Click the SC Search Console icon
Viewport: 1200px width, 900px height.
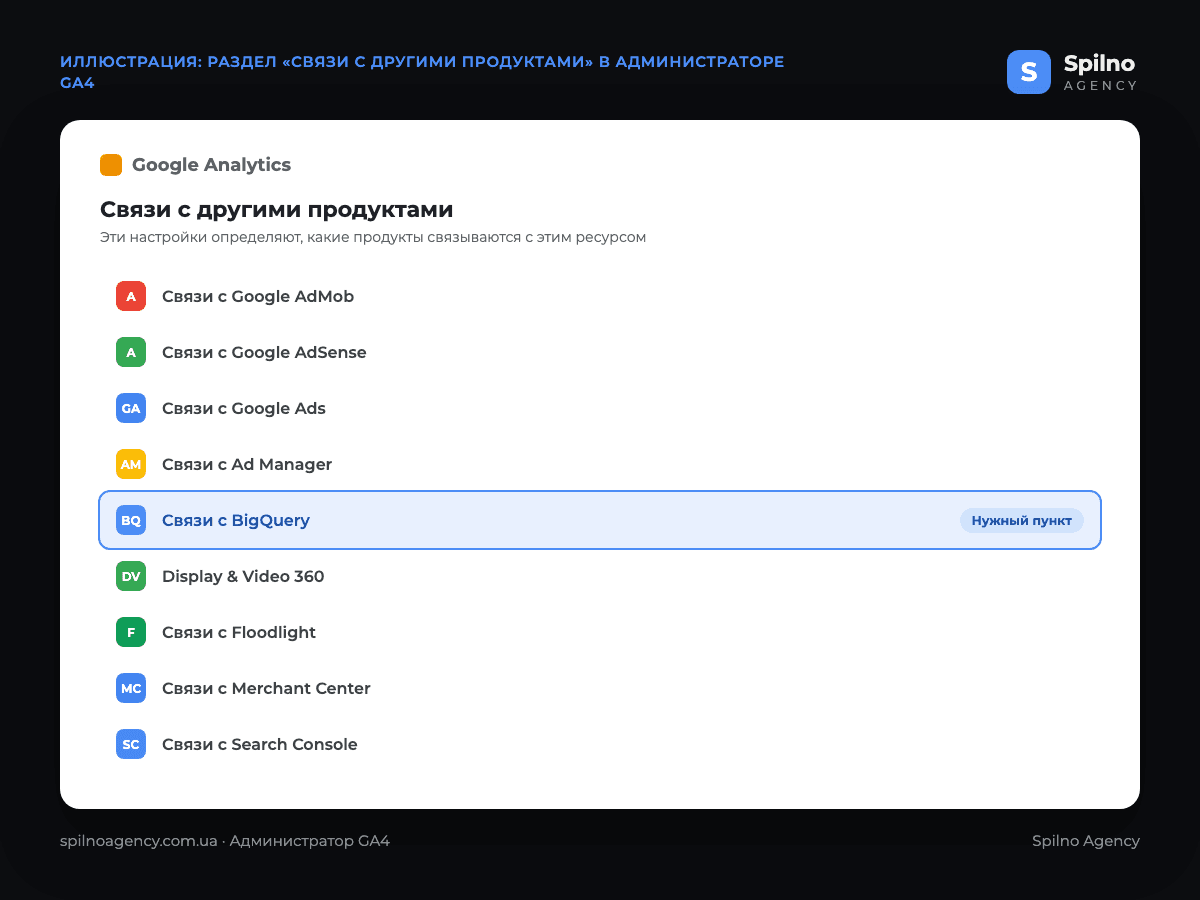131,744
